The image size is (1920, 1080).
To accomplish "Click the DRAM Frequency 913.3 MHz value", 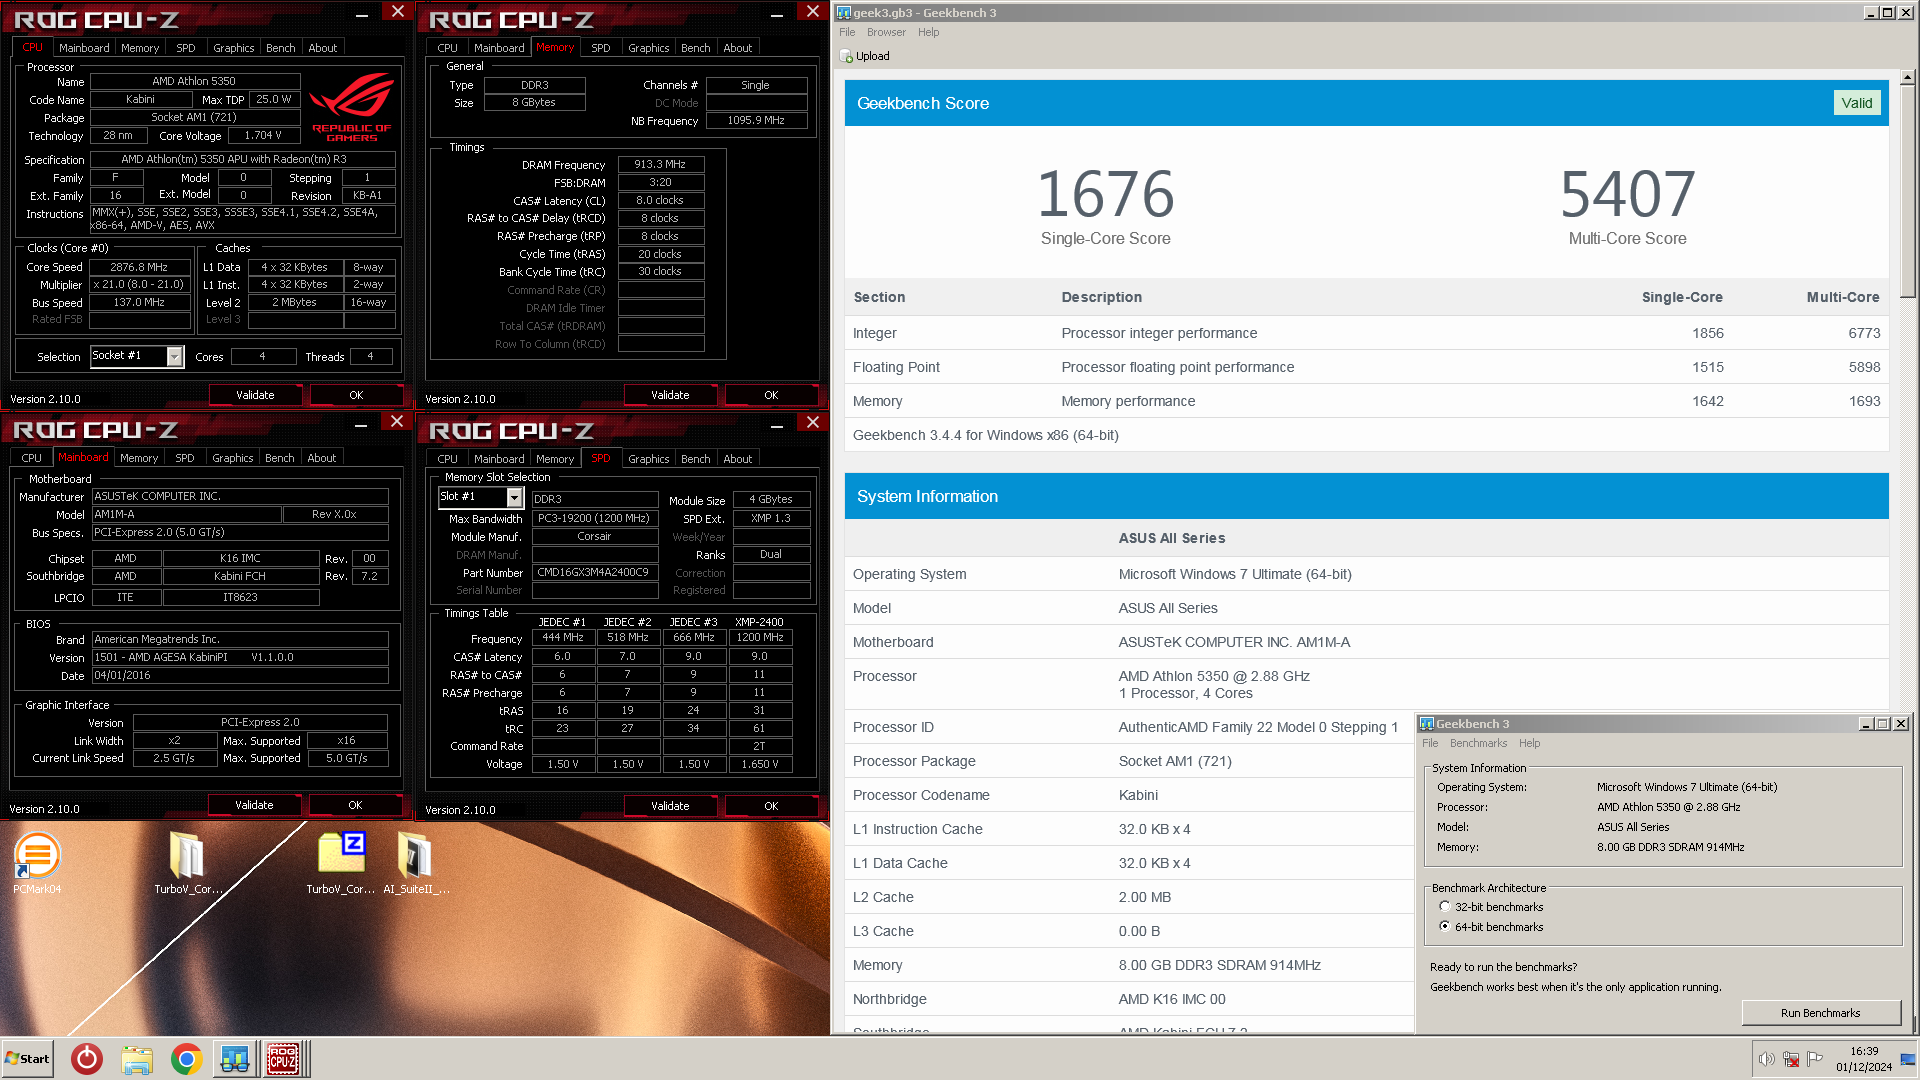I will pyautogui.click(x=660, y=164).
